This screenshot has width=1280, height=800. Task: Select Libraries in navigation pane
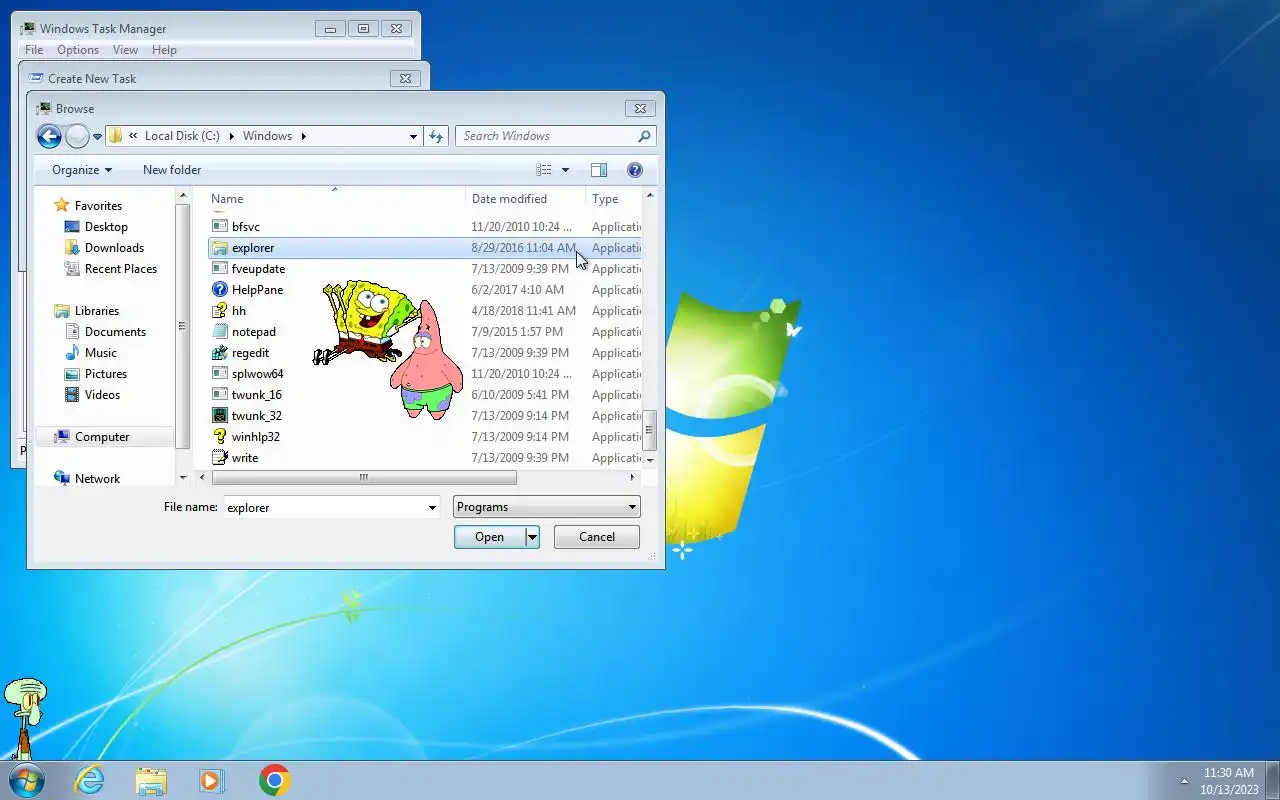pyautogui.click(x=96, y=311)
